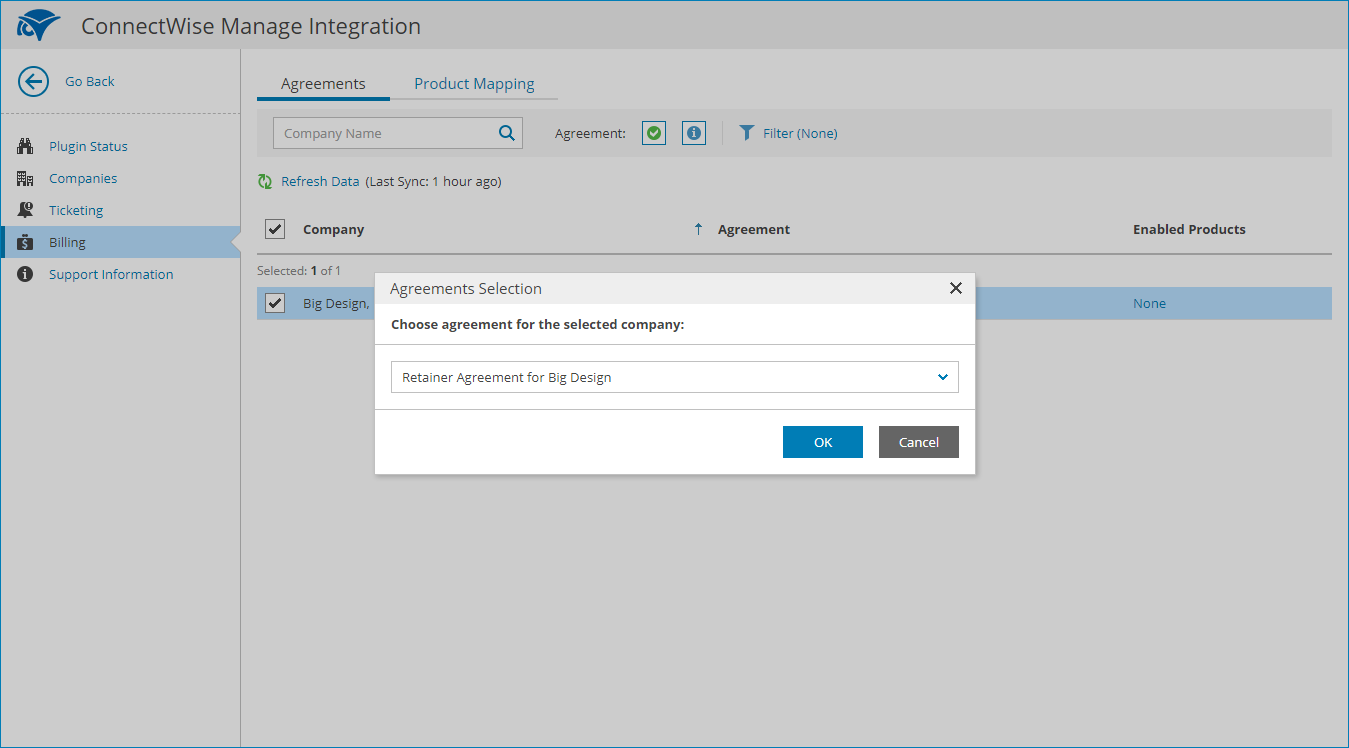Sort by the Company column arrow
1349x748 pixels.
click(698, 229)
